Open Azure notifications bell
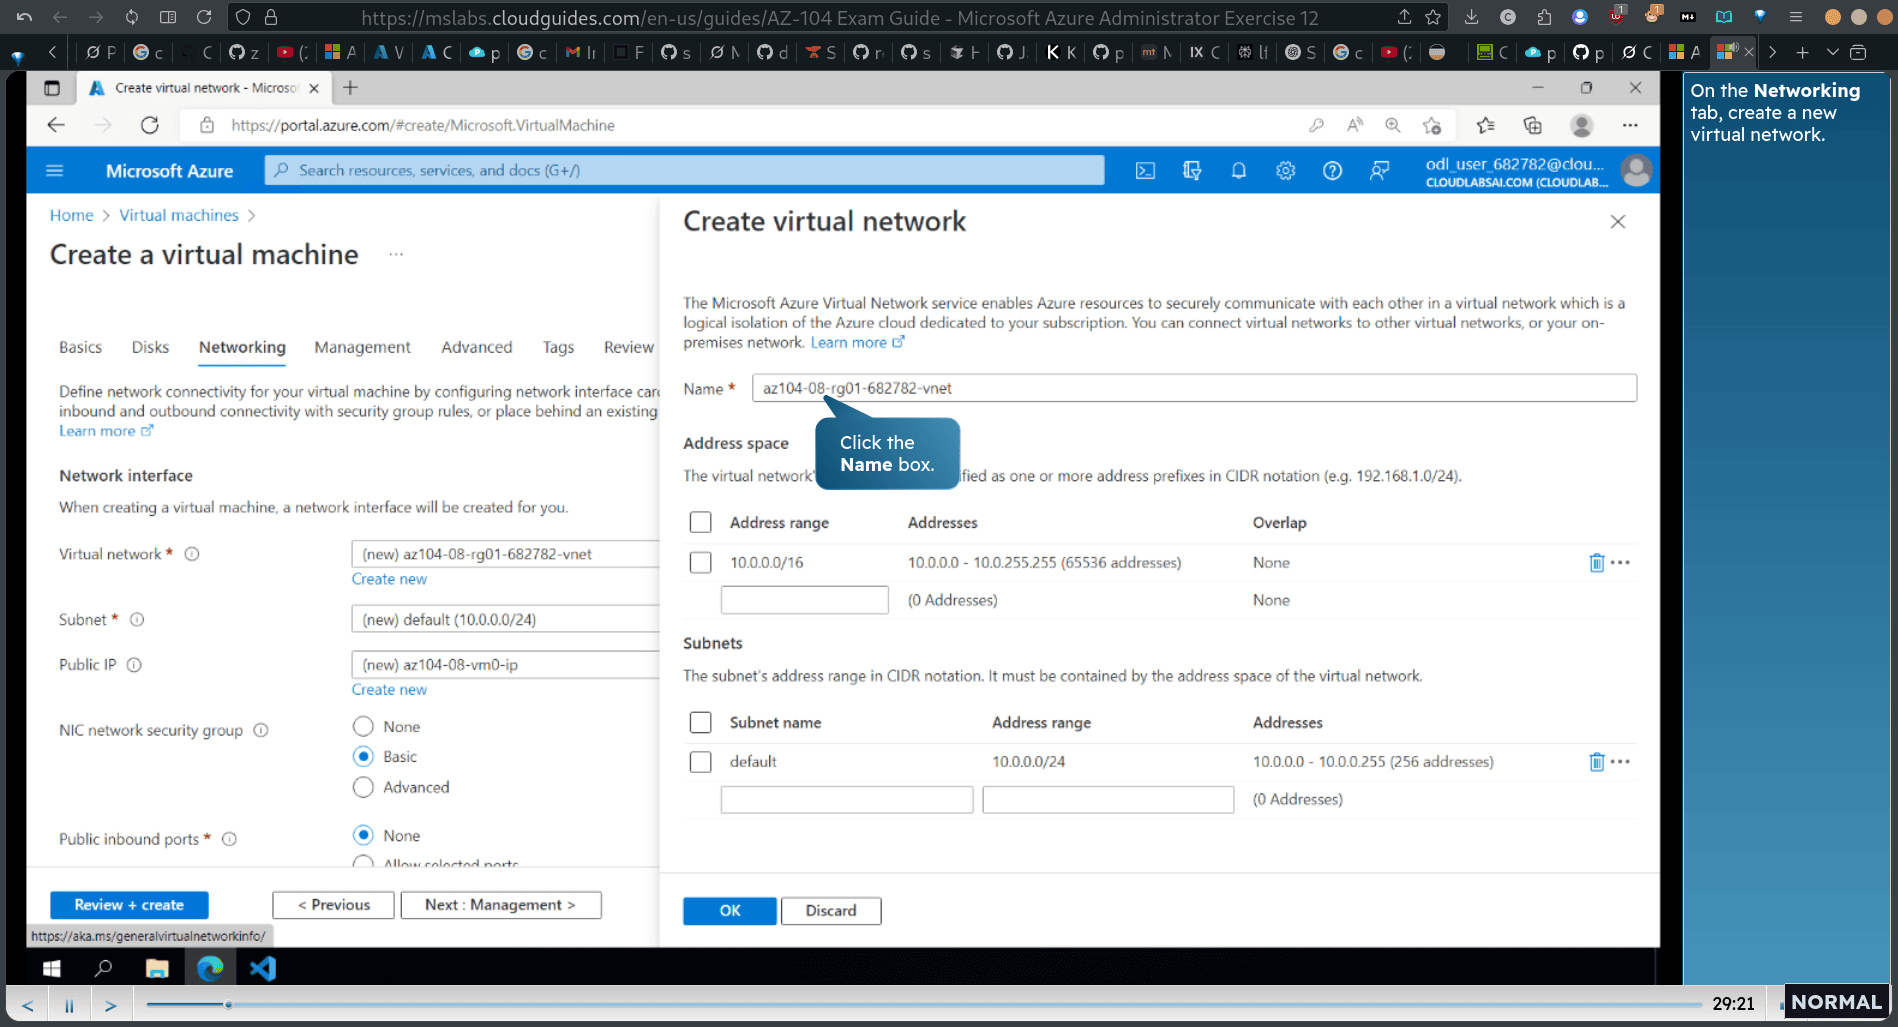Screen dimensions: 1898x1027 (x=1238, y=171)
